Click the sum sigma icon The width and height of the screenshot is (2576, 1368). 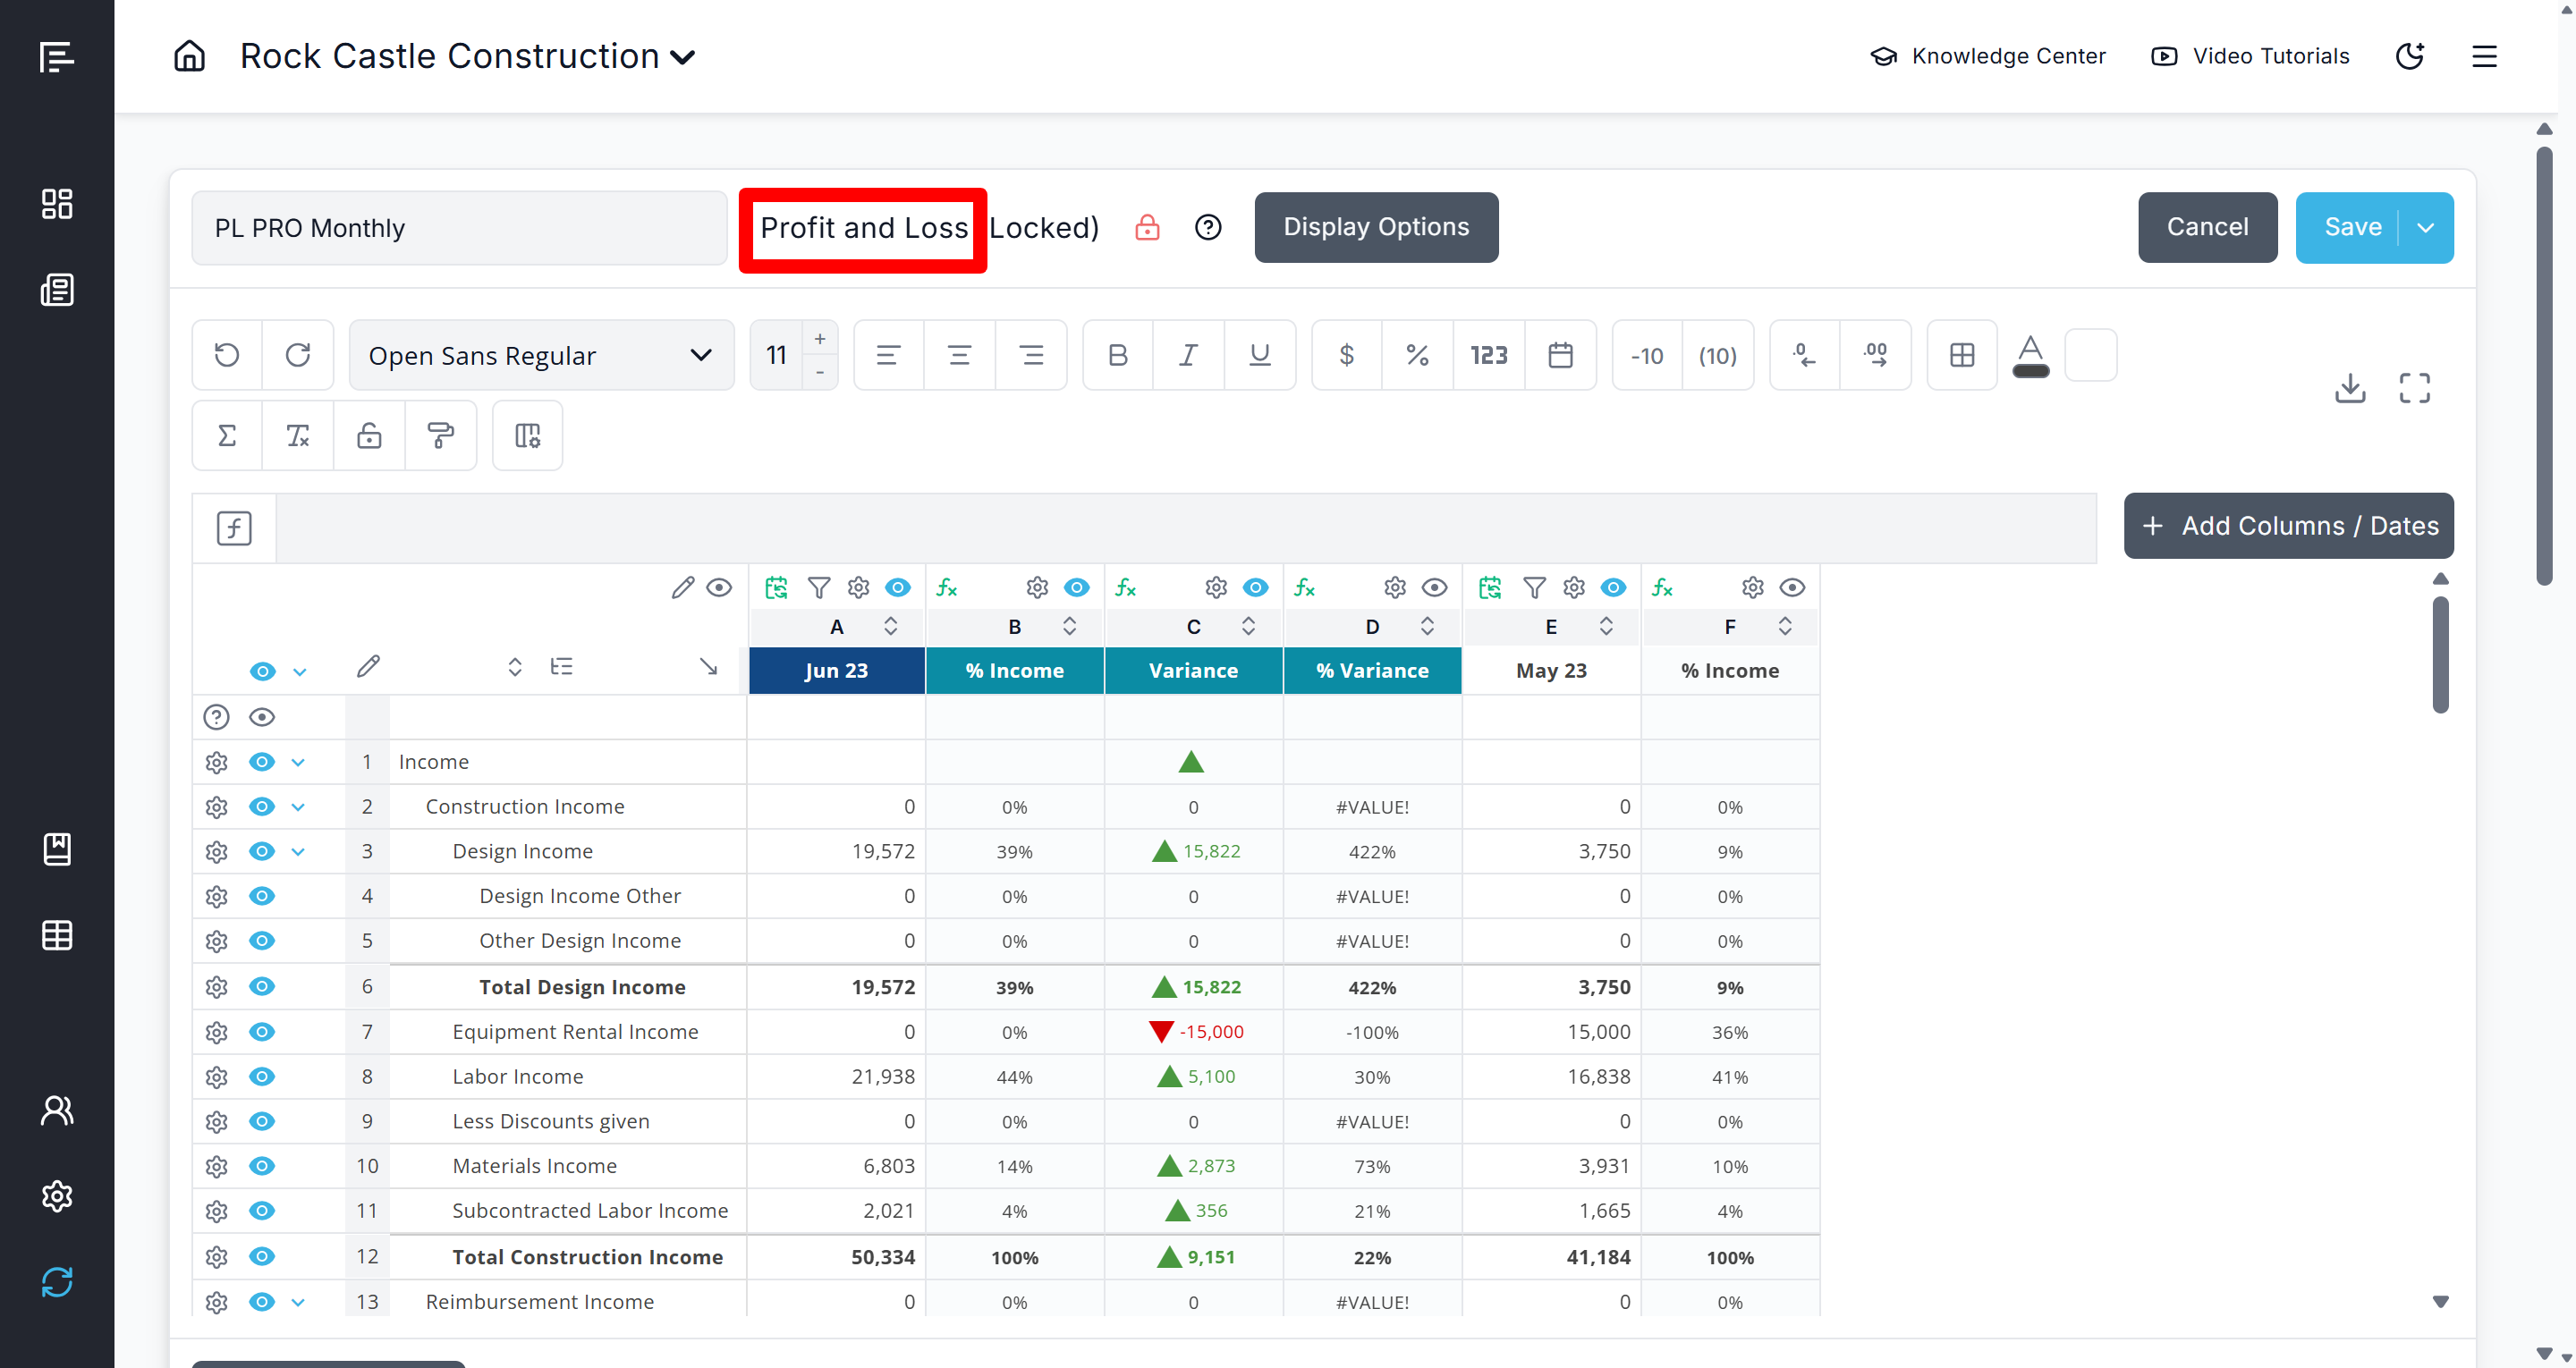[x=227, y=435]
